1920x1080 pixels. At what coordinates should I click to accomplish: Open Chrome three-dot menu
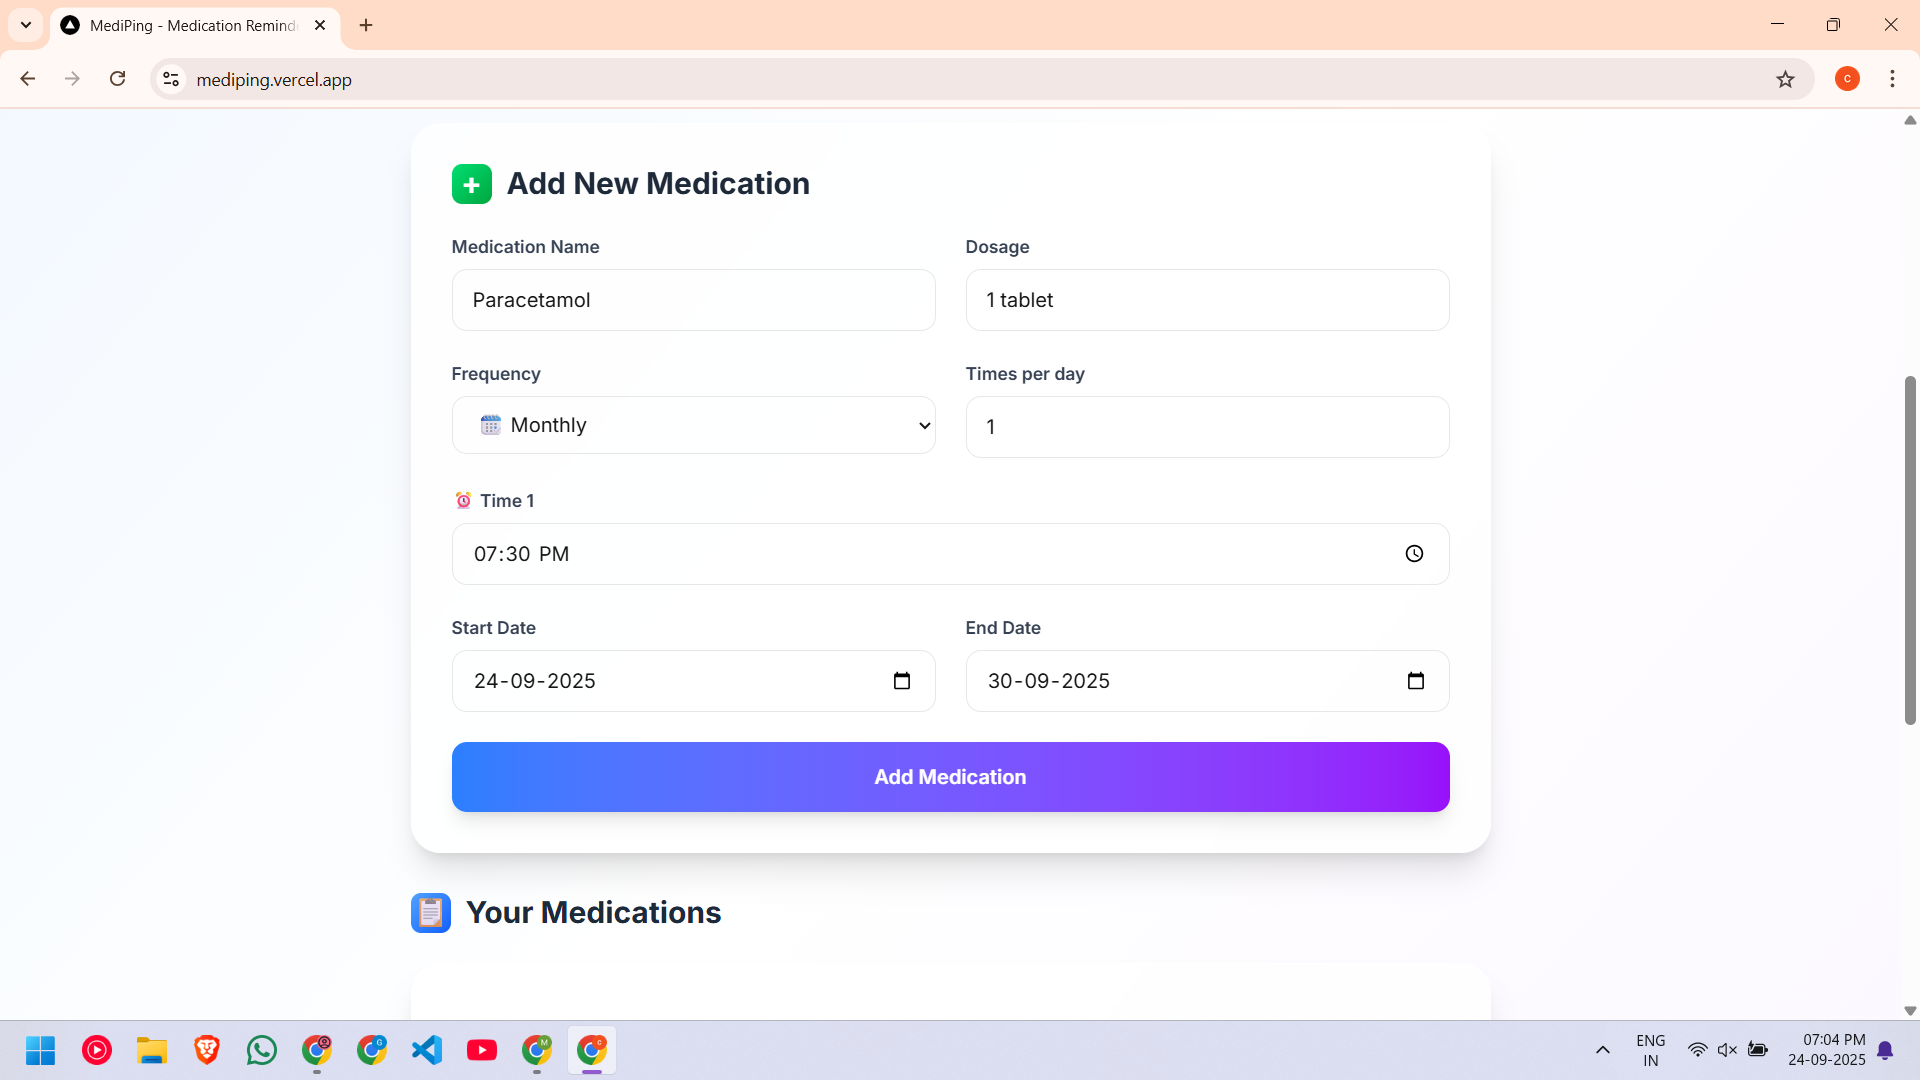pos(1892,79)
